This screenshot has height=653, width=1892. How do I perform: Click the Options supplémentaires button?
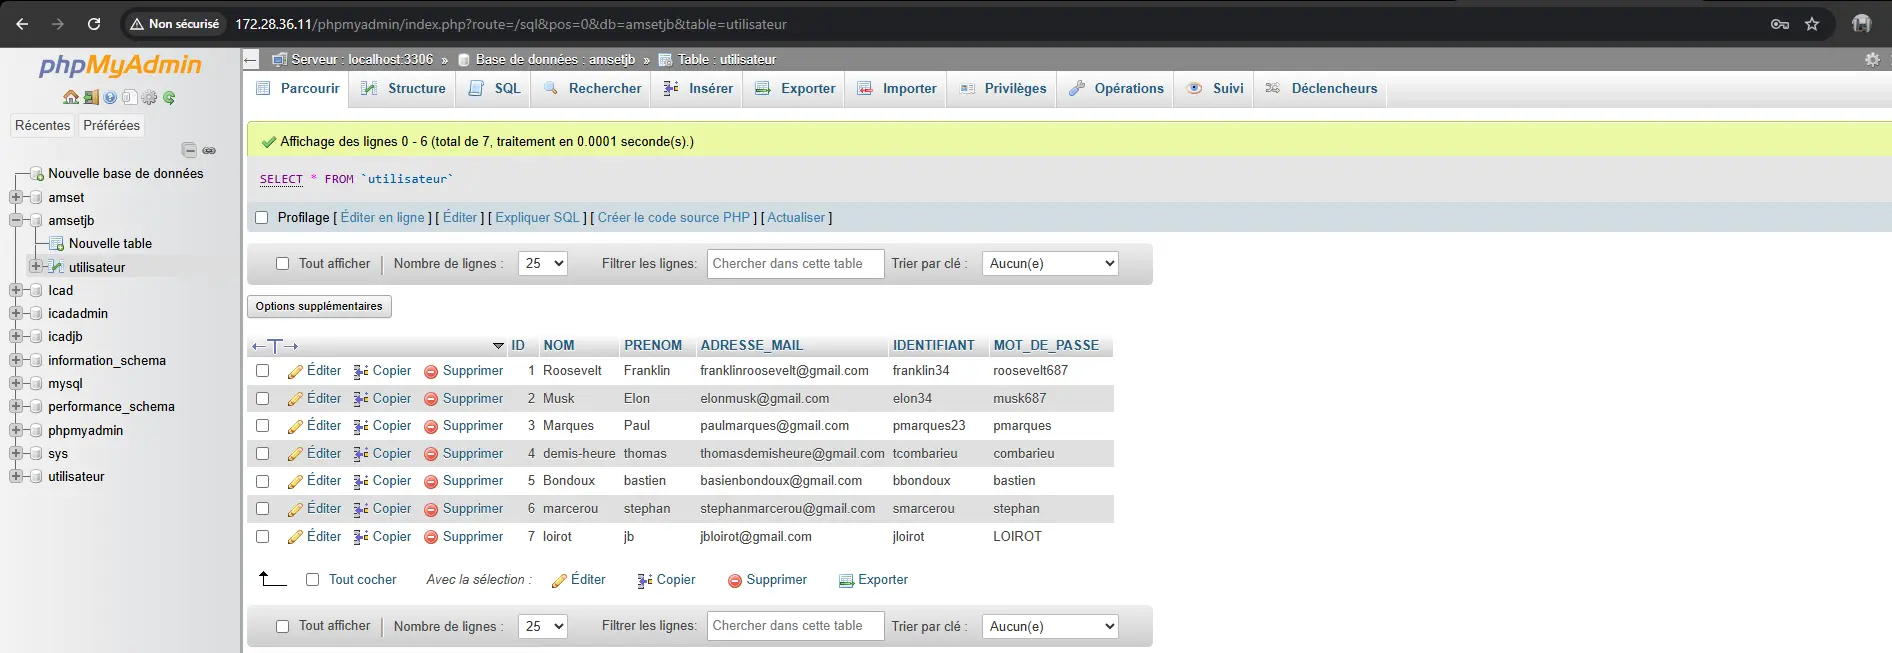pyautogui.click(x=319, y=307)
